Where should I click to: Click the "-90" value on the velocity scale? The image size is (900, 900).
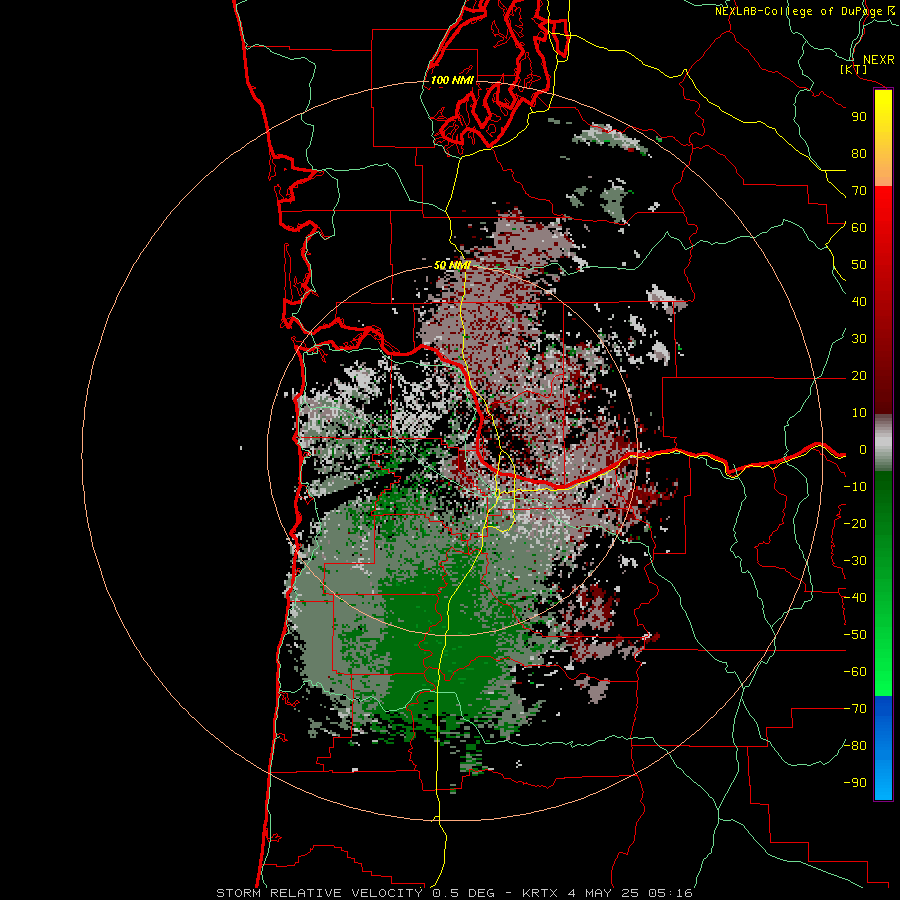tap(855, 783)
